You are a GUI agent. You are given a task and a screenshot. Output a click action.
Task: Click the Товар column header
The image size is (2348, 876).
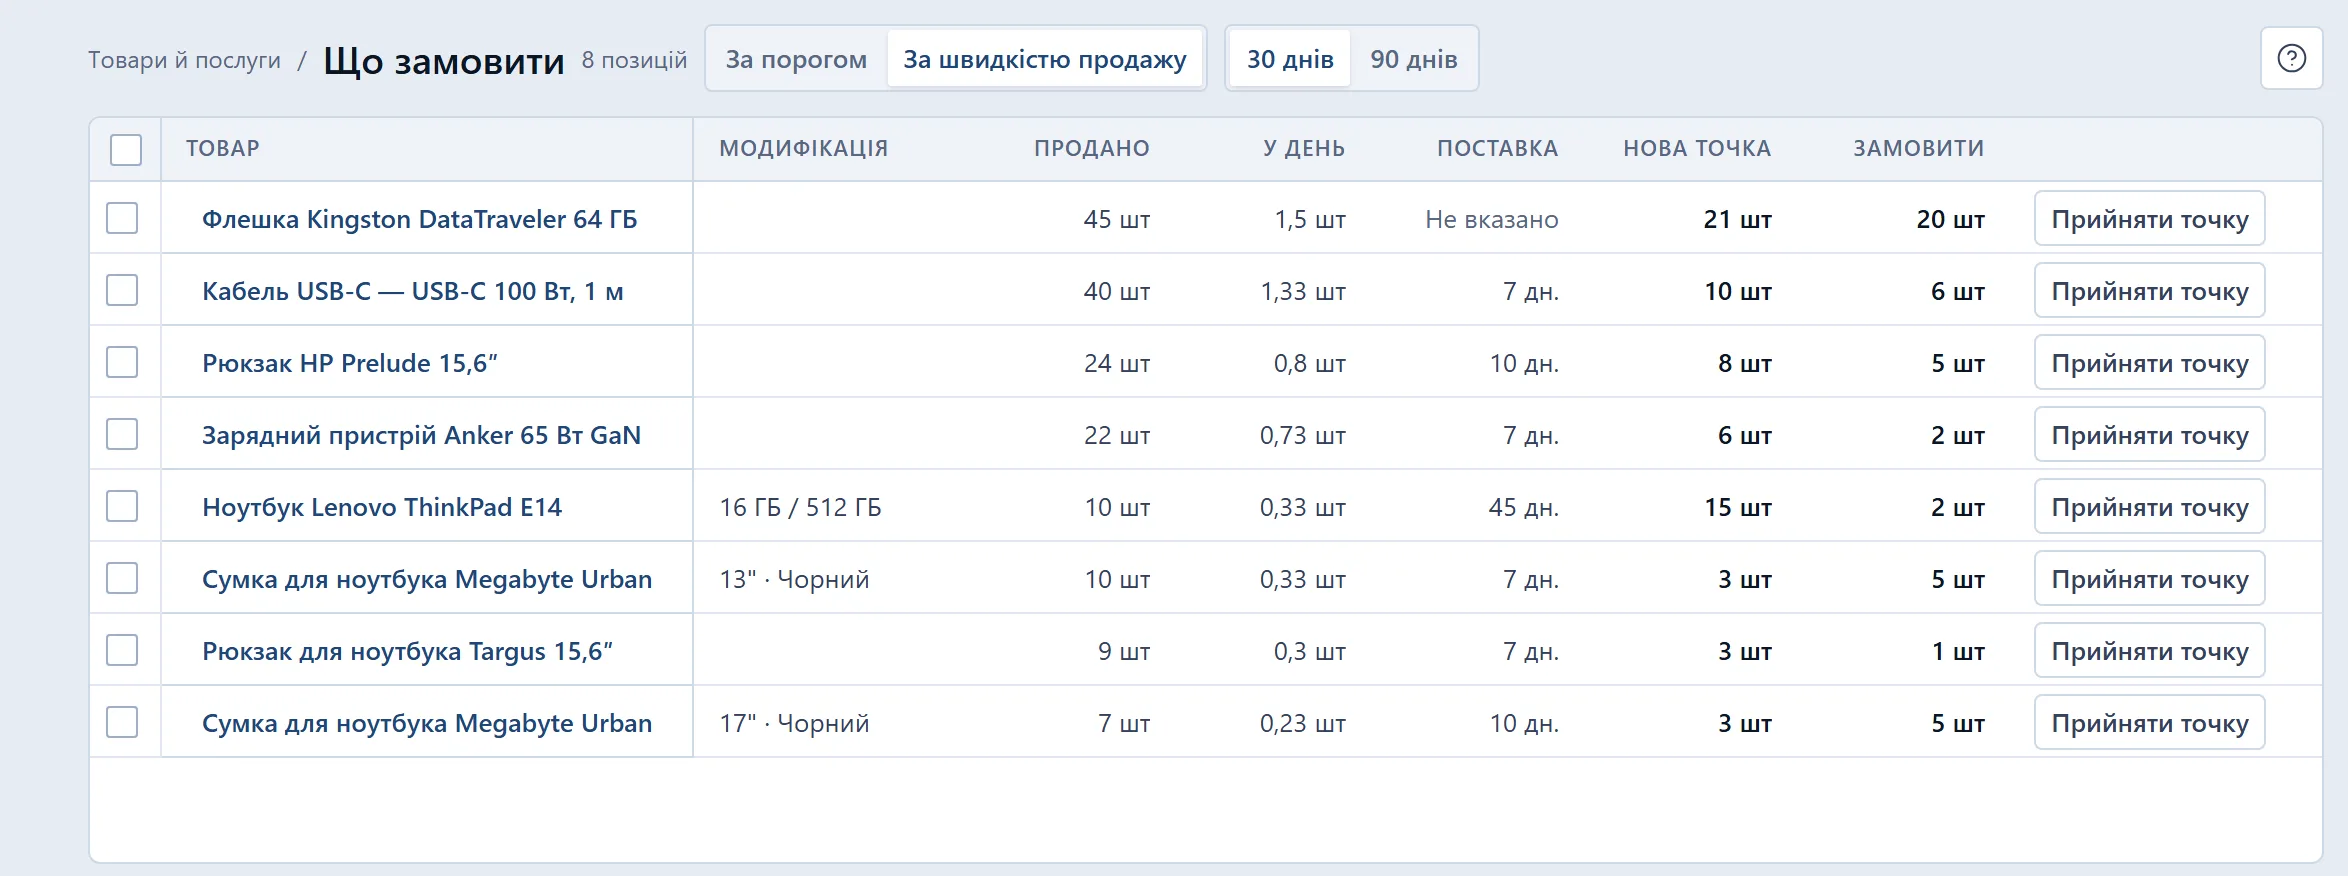(x=223, y=149)
